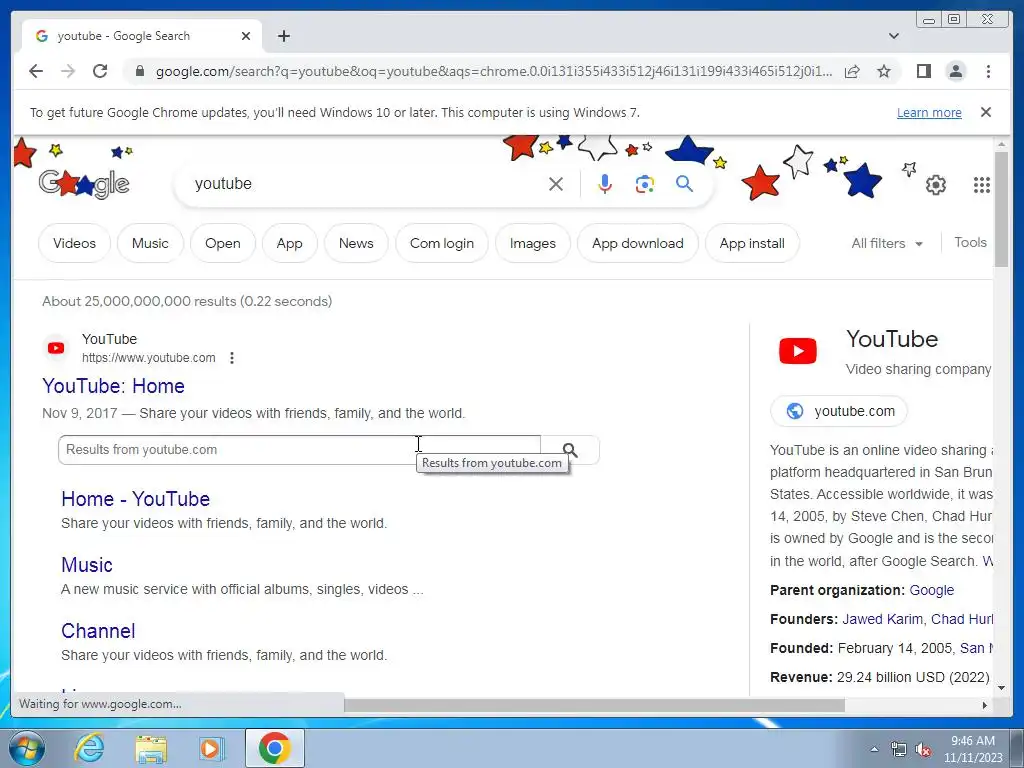
Task: Open a new tab with the plus button
Action: (x=283, y=36)
